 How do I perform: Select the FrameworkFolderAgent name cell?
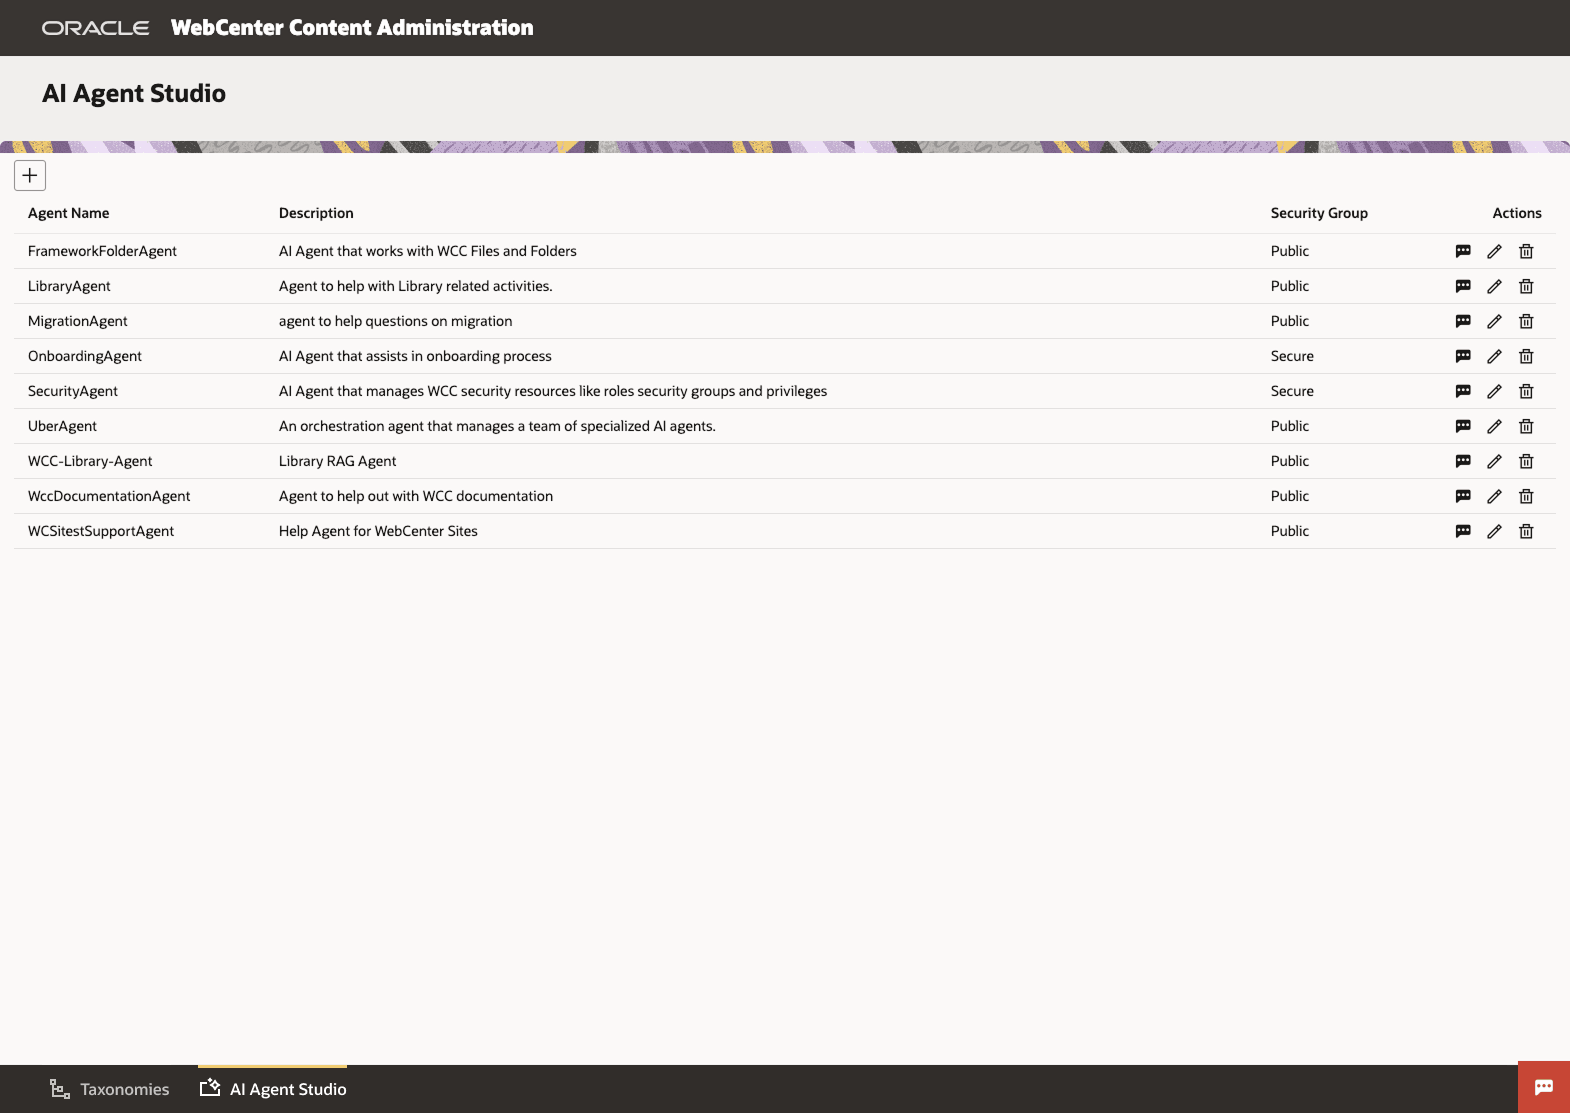(102, 251)
